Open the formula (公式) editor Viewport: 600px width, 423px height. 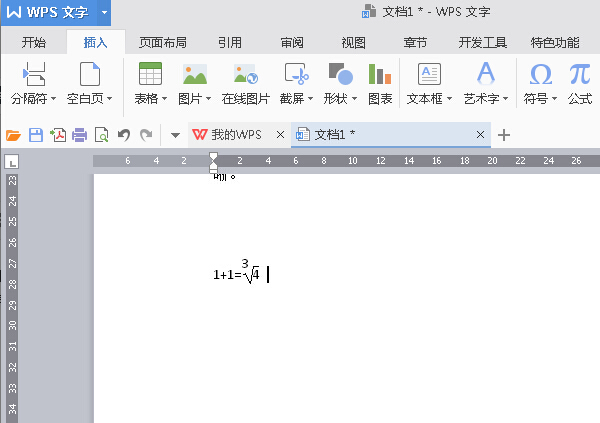(580, 82)
